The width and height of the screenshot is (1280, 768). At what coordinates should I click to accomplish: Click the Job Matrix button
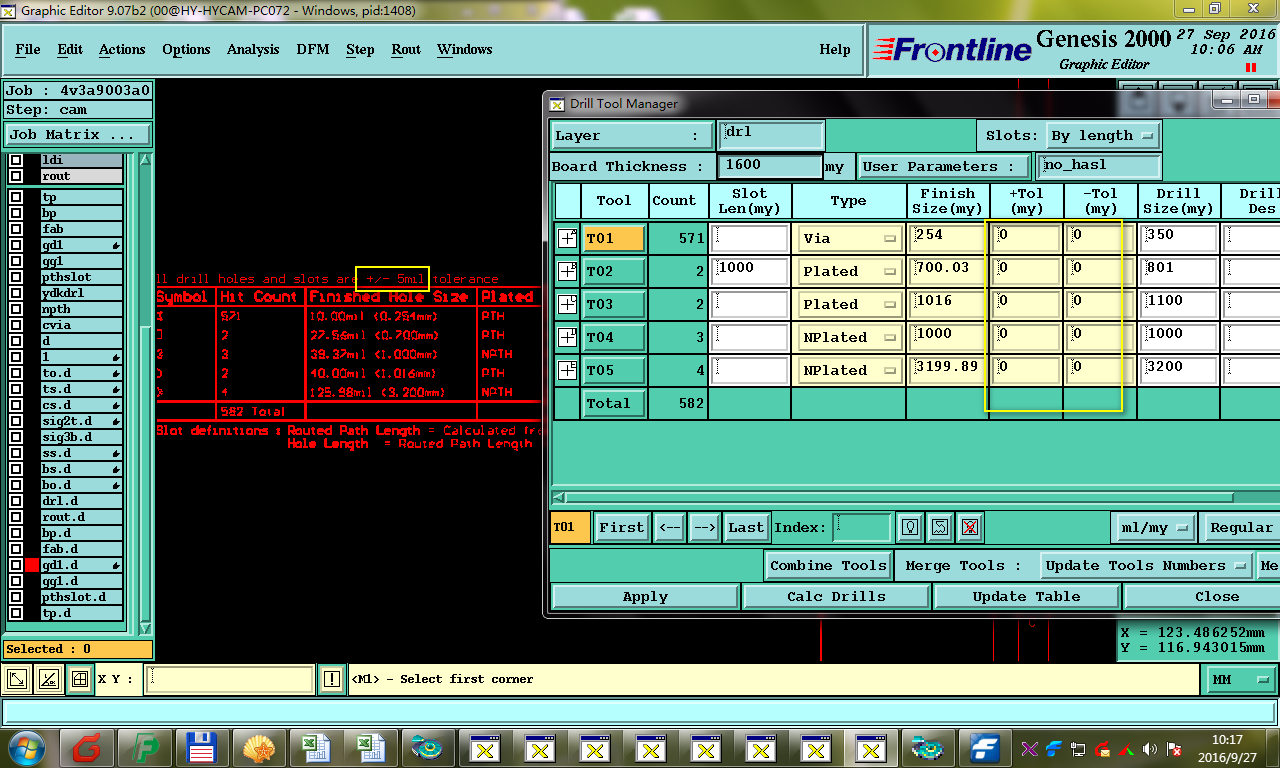(78, 134)
